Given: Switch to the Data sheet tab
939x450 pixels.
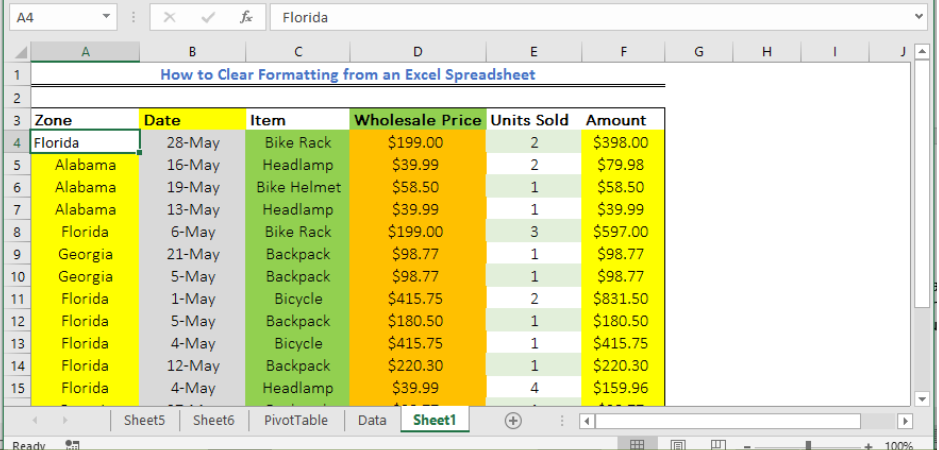Looking at the screenshot, I should click(372, 421).
